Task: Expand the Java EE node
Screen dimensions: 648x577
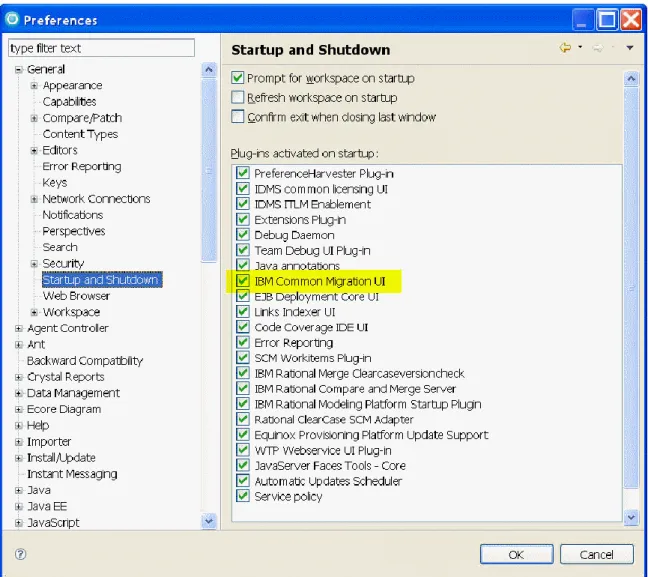Action: [x=18, y=506]
